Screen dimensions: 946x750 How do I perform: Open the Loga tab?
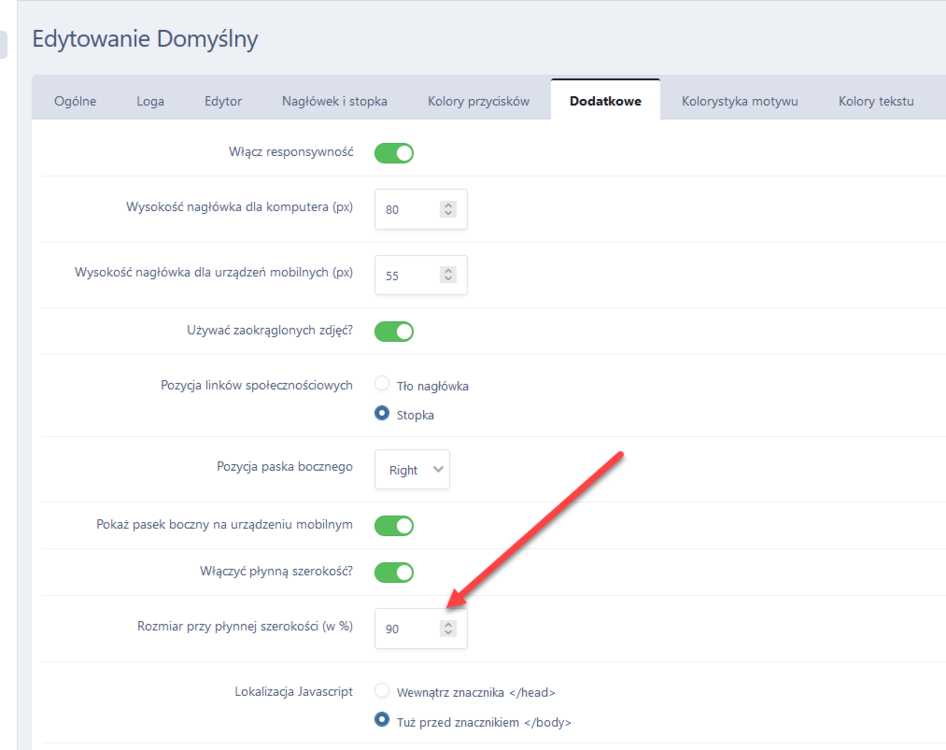[x=150, y=101]
